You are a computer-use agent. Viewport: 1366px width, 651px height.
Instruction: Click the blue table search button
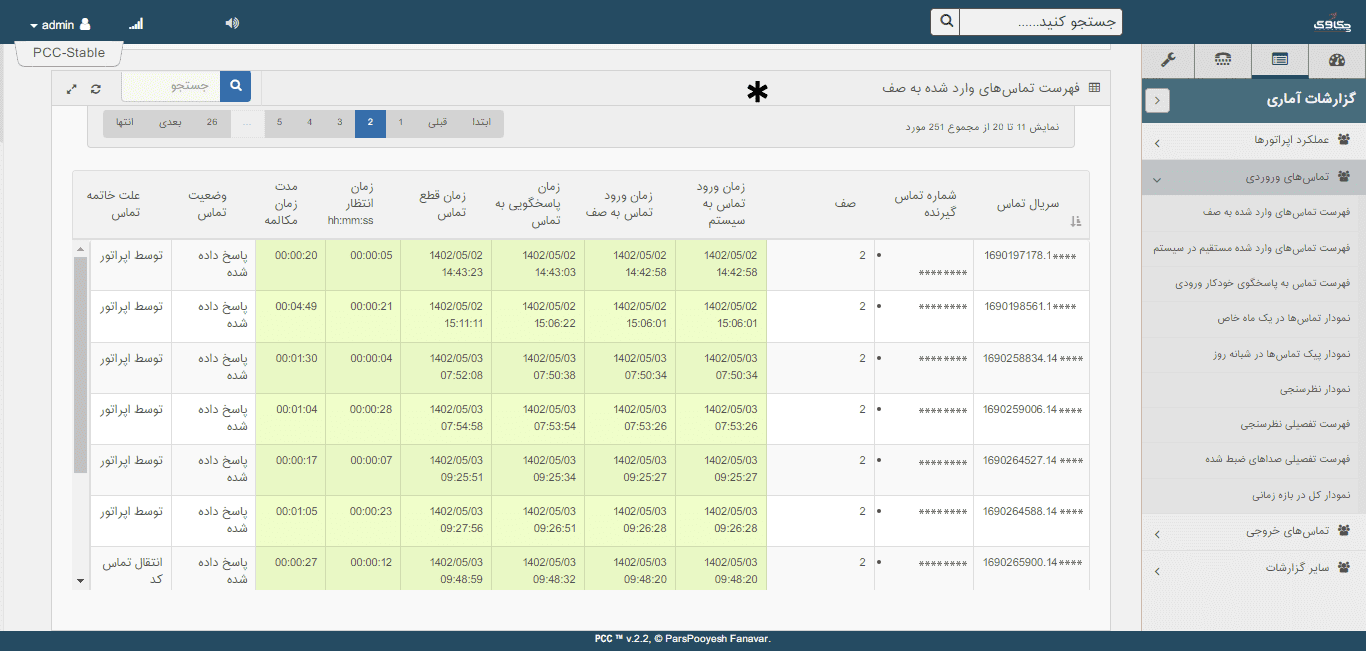[236, 86]
